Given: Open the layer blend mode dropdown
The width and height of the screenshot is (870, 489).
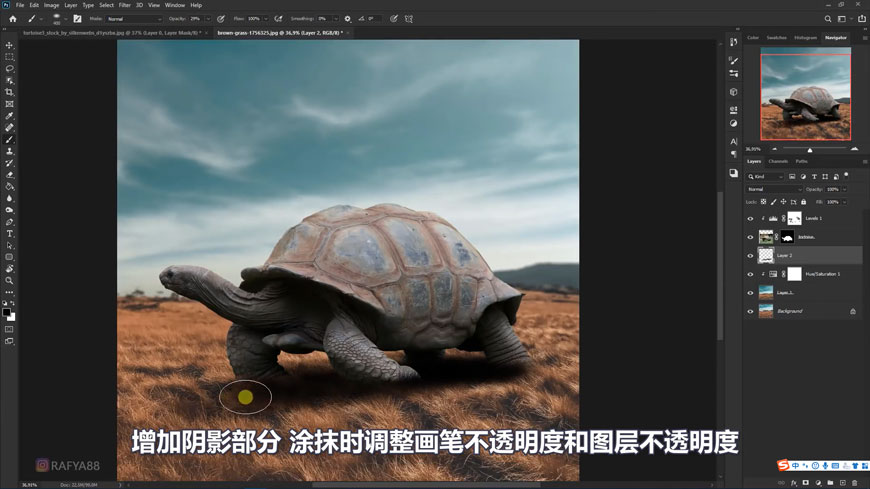Looking at the screenshot, I should 774,189.
